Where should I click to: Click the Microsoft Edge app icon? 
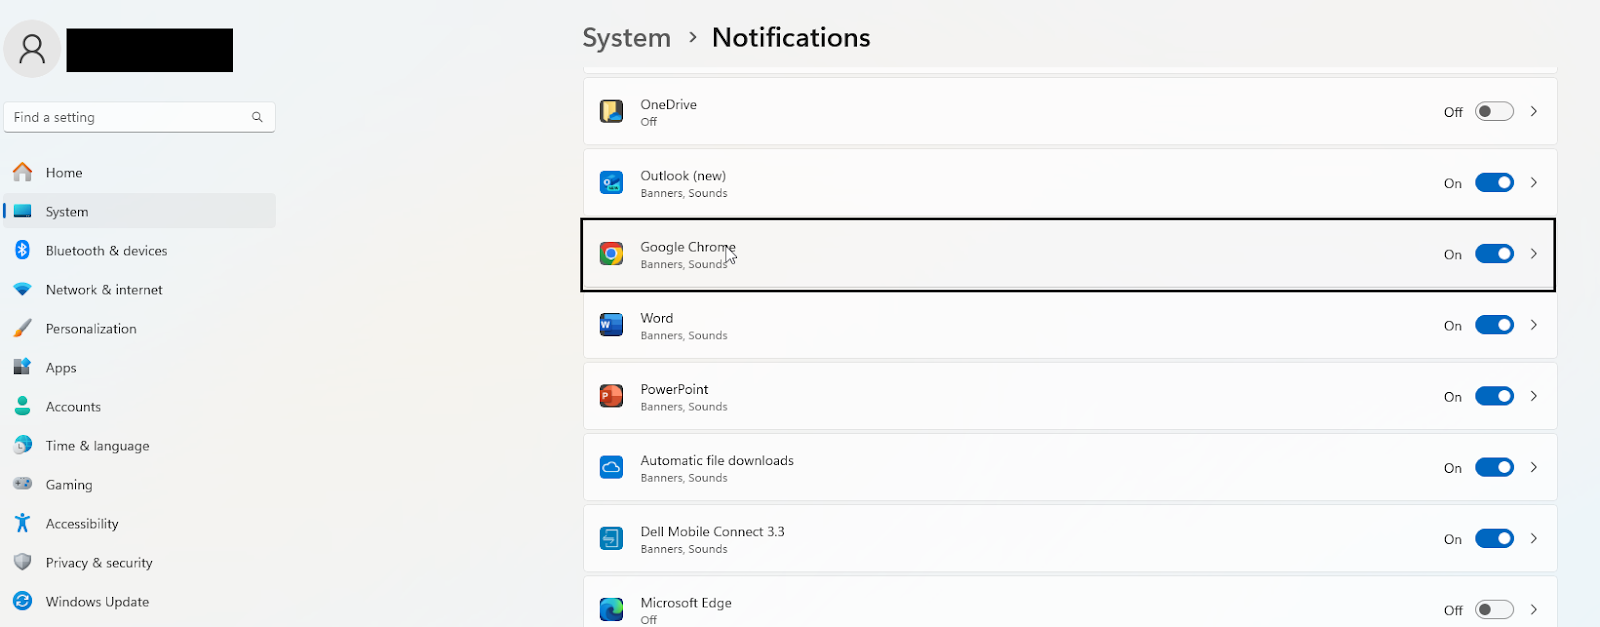click(x=611, y=609)
